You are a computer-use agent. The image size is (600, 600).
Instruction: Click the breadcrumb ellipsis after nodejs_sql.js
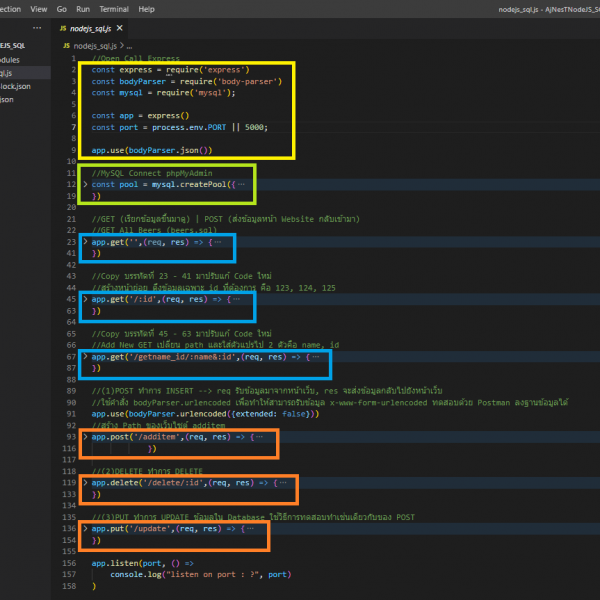130,46
